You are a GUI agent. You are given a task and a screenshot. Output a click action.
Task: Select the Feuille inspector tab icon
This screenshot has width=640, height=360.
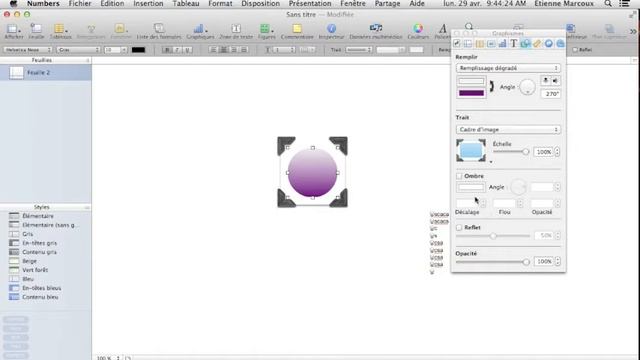(468, 43)
